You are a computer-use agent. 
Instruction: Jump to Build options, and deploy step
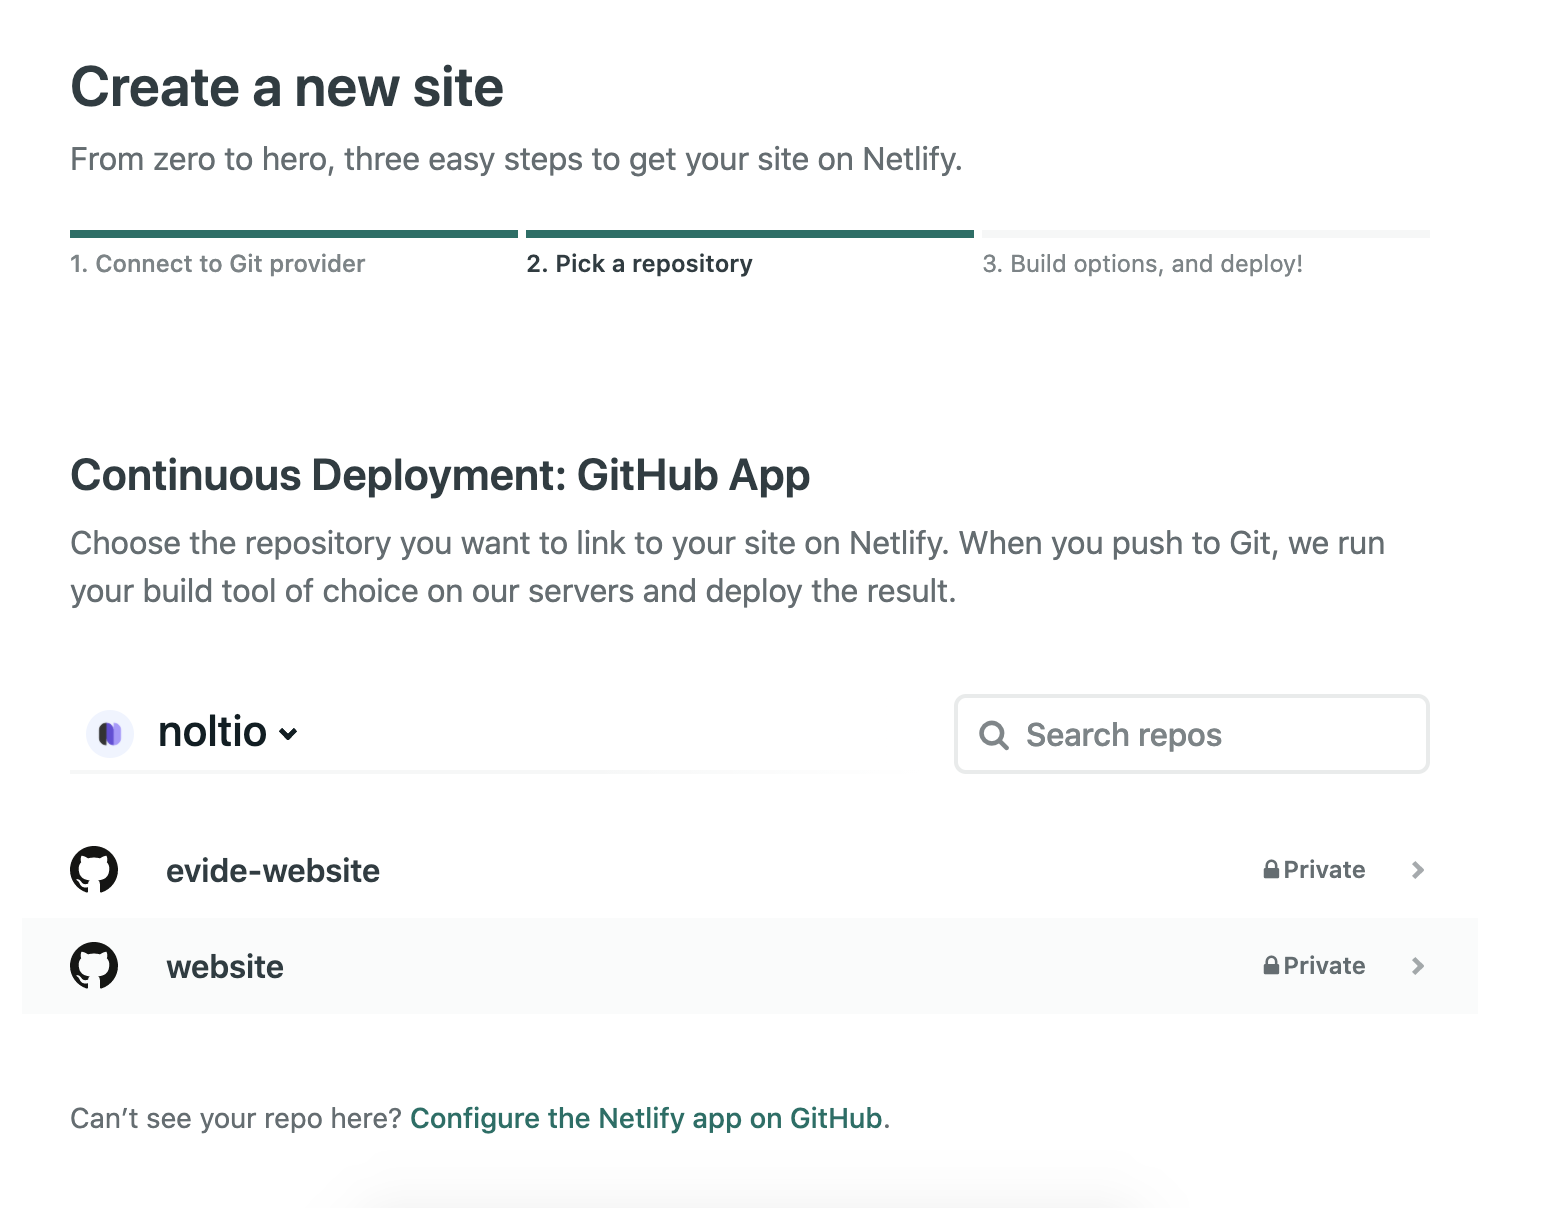(1142, 264)
